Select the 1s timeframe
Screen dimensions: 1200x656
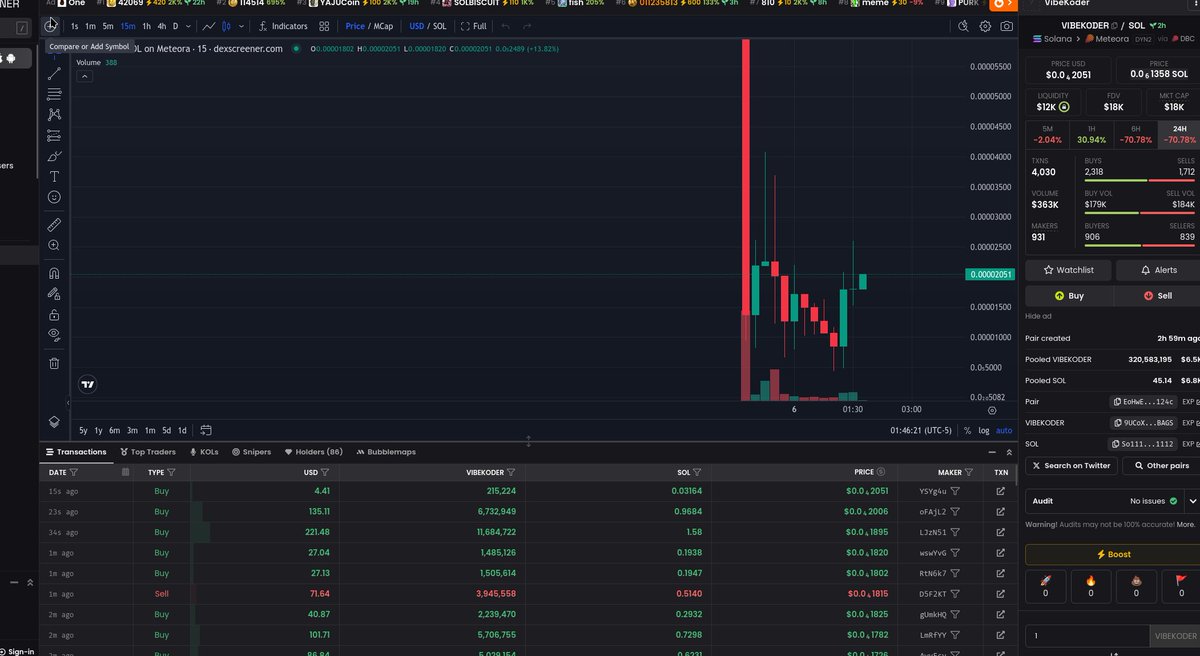point(75,26)
